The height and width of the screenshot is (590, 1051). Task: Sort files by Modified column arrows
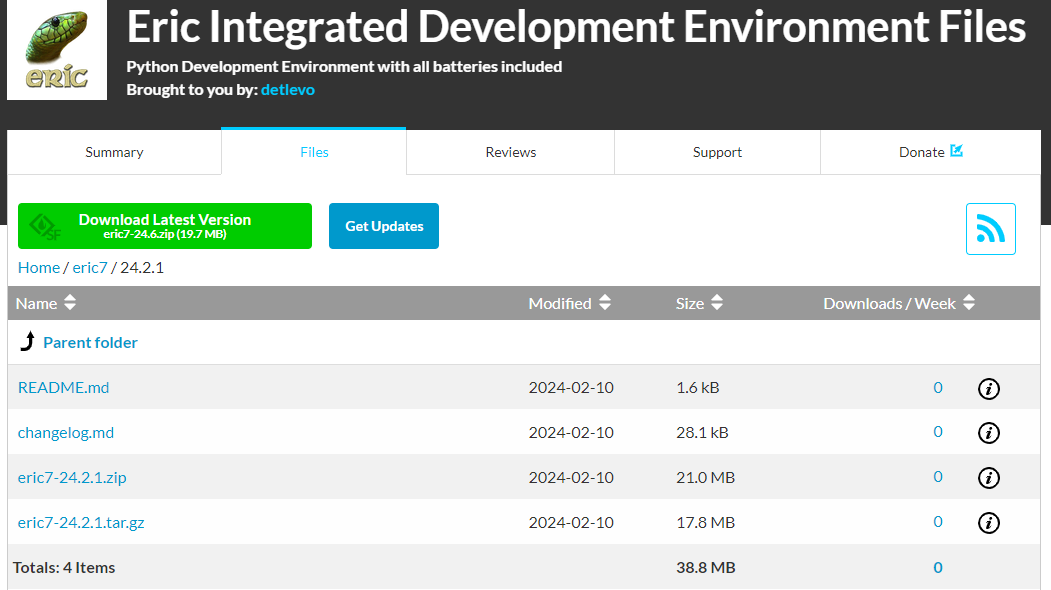(x=605, y=302)
